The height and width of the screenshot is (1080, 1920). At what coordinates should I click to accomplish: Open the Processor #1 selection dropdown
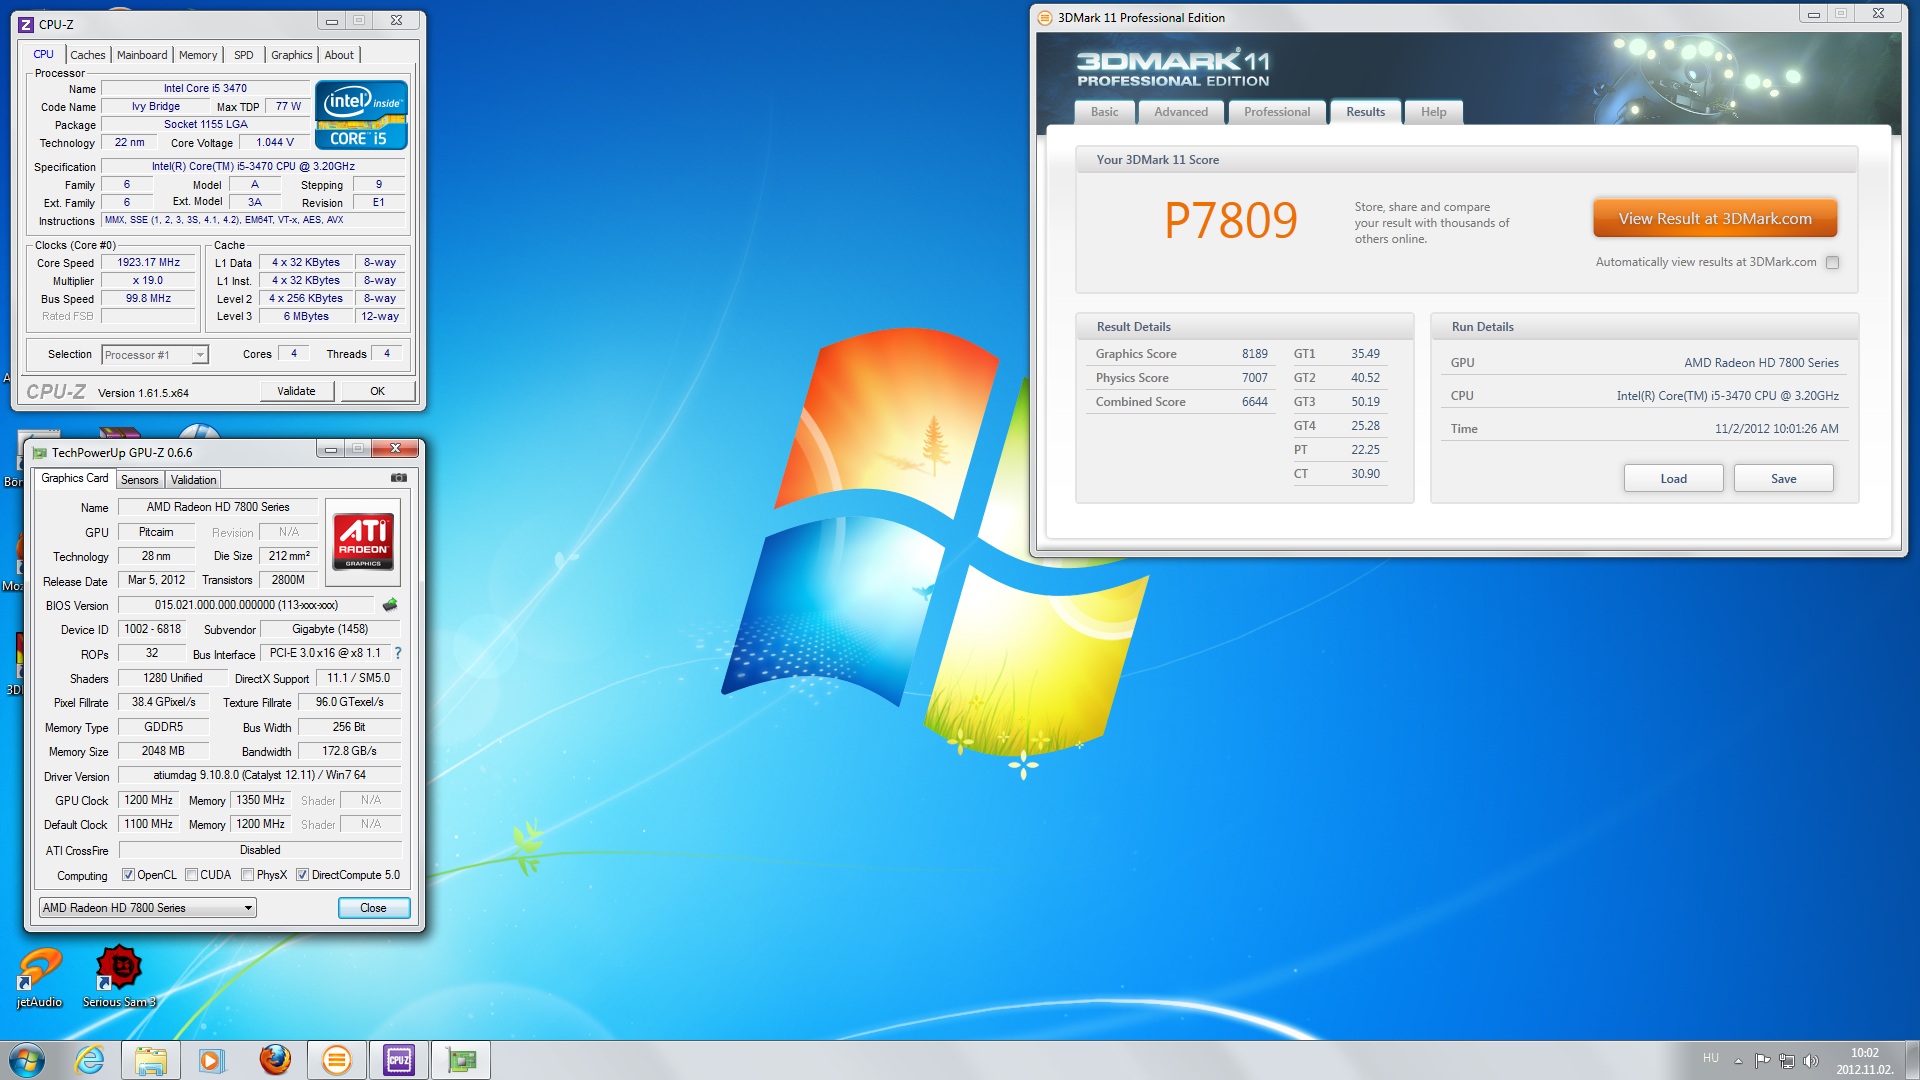tap(155, 355)
